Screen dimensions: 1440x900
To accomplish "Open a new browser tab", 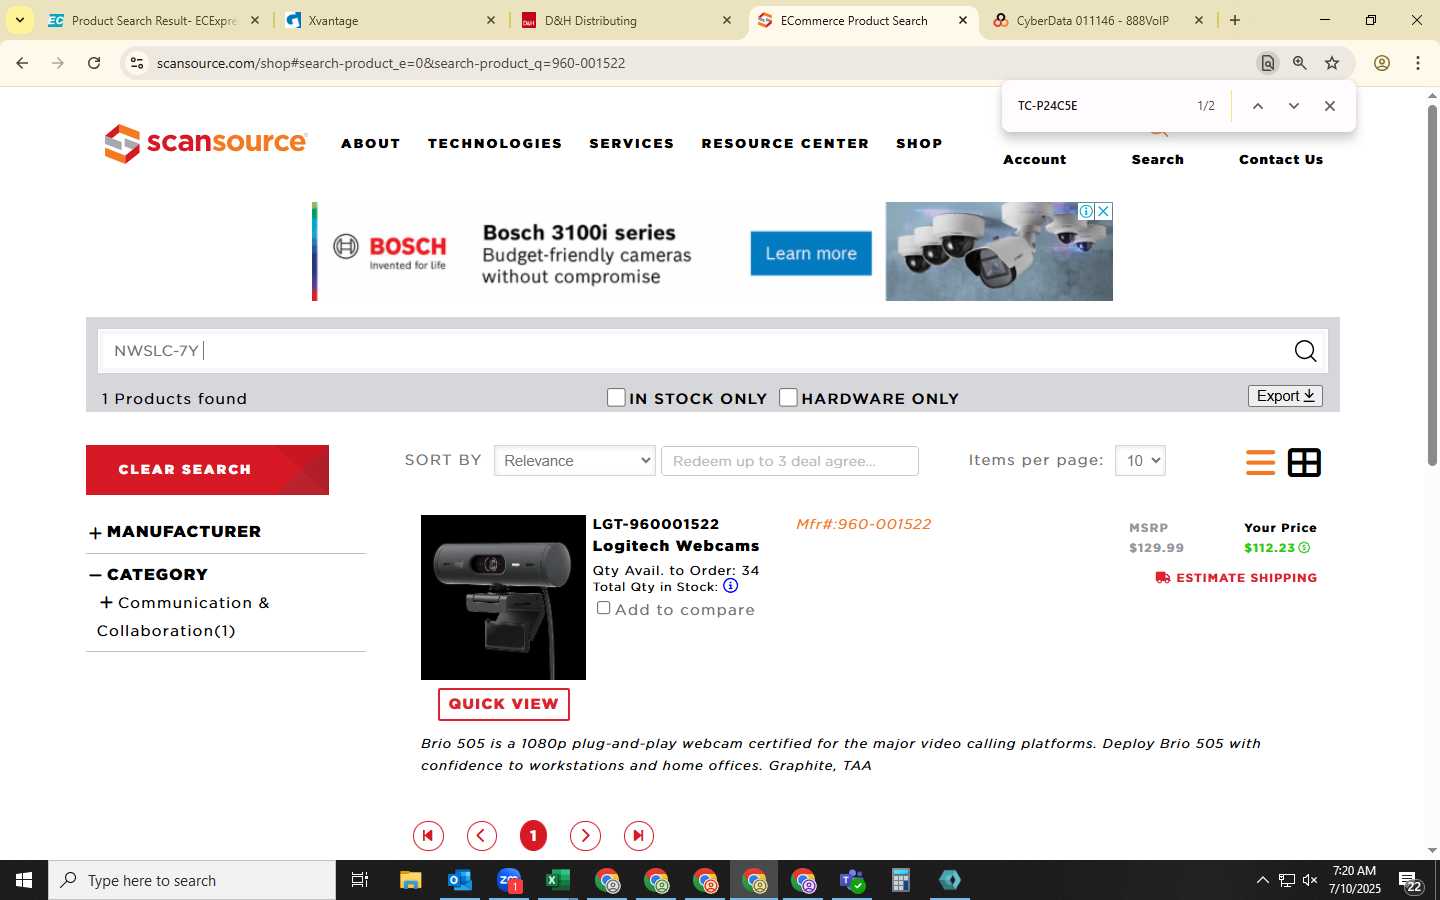I will click(1235, 20).
